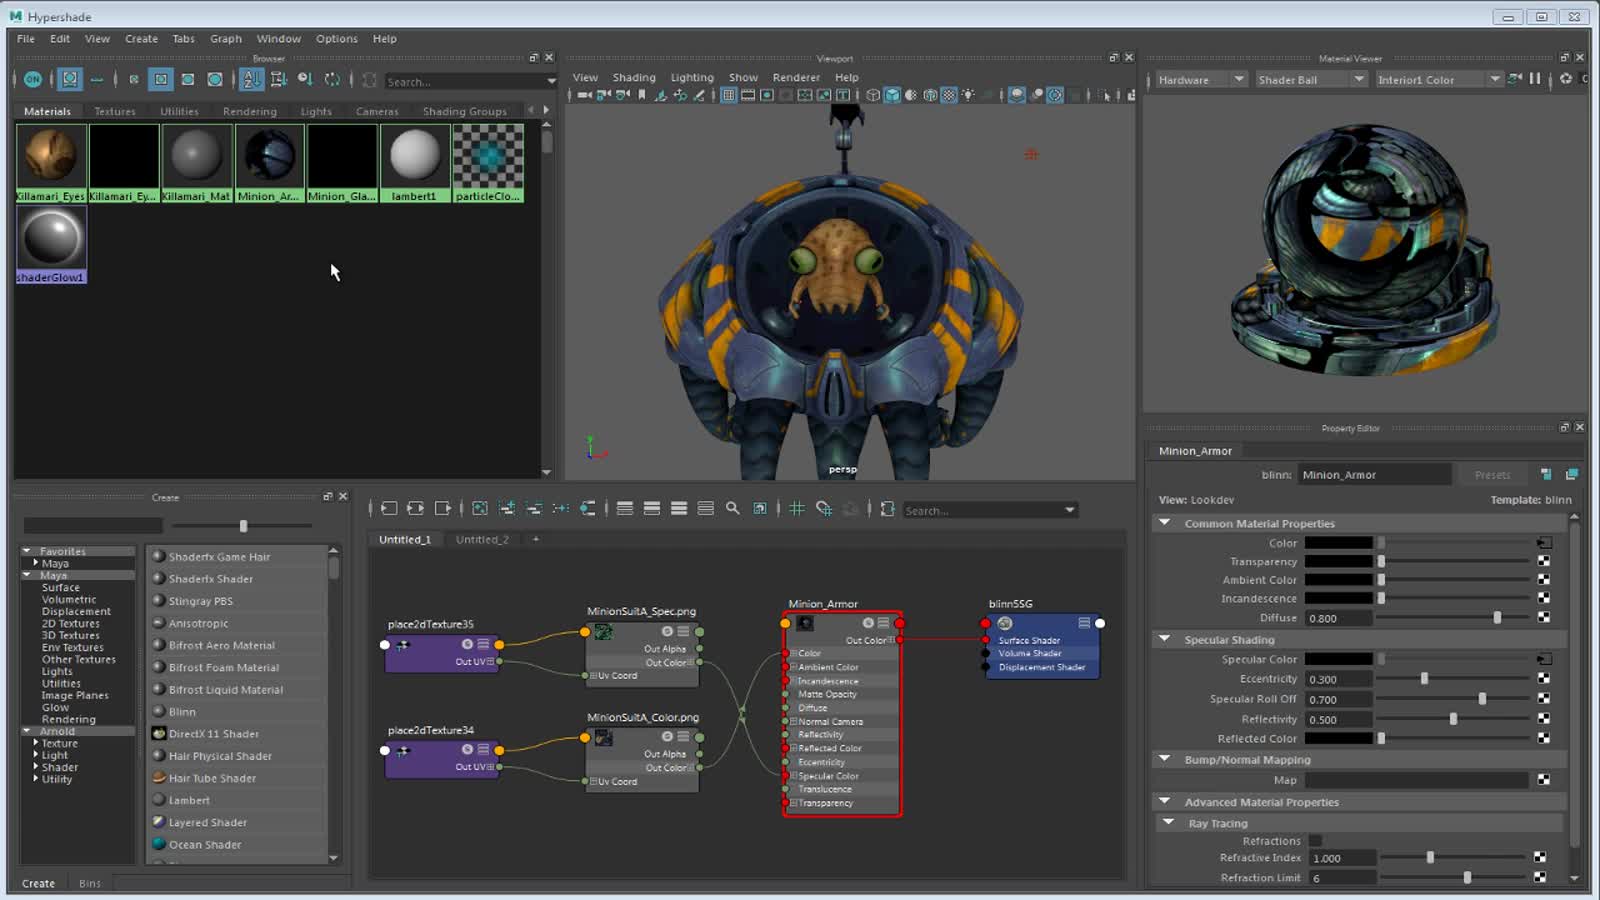Click the Ocean Shader icon in Create list

point(158,844)
